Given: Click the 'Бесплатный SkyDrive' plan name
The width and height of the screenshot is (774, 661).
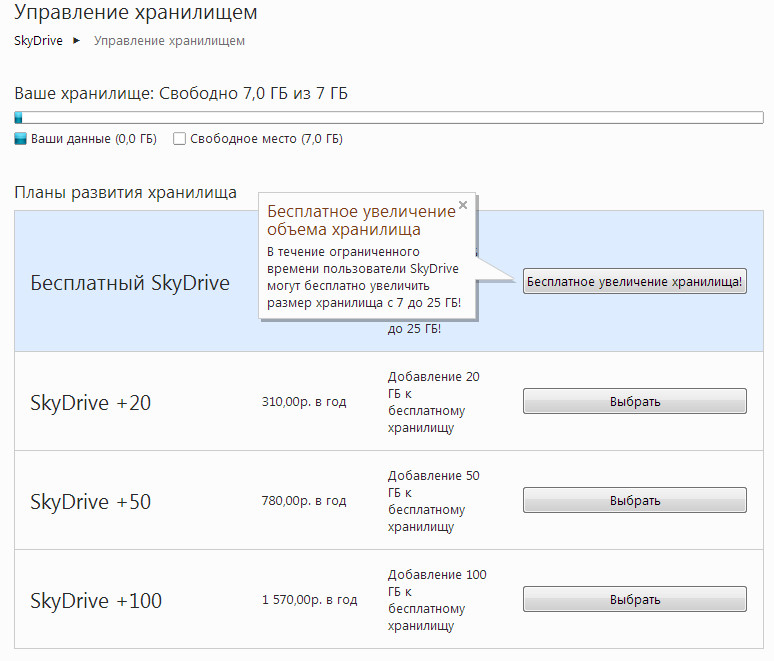Looking at the screenshot, I should [x=130, y=283].
